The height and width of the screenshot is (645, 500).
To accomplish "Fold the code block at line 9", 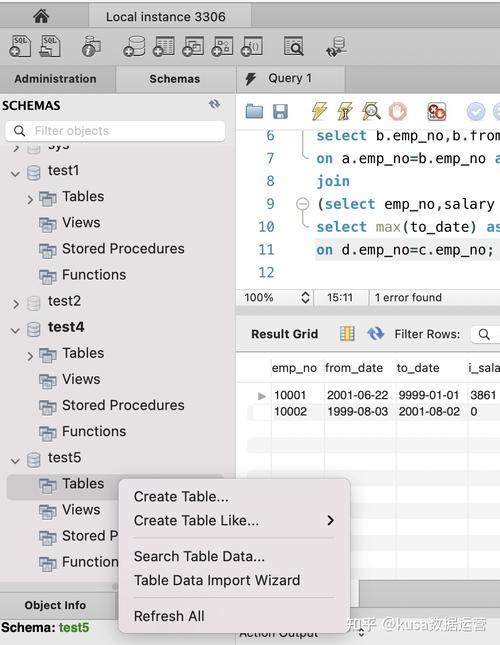I will [x=302, y=204].
